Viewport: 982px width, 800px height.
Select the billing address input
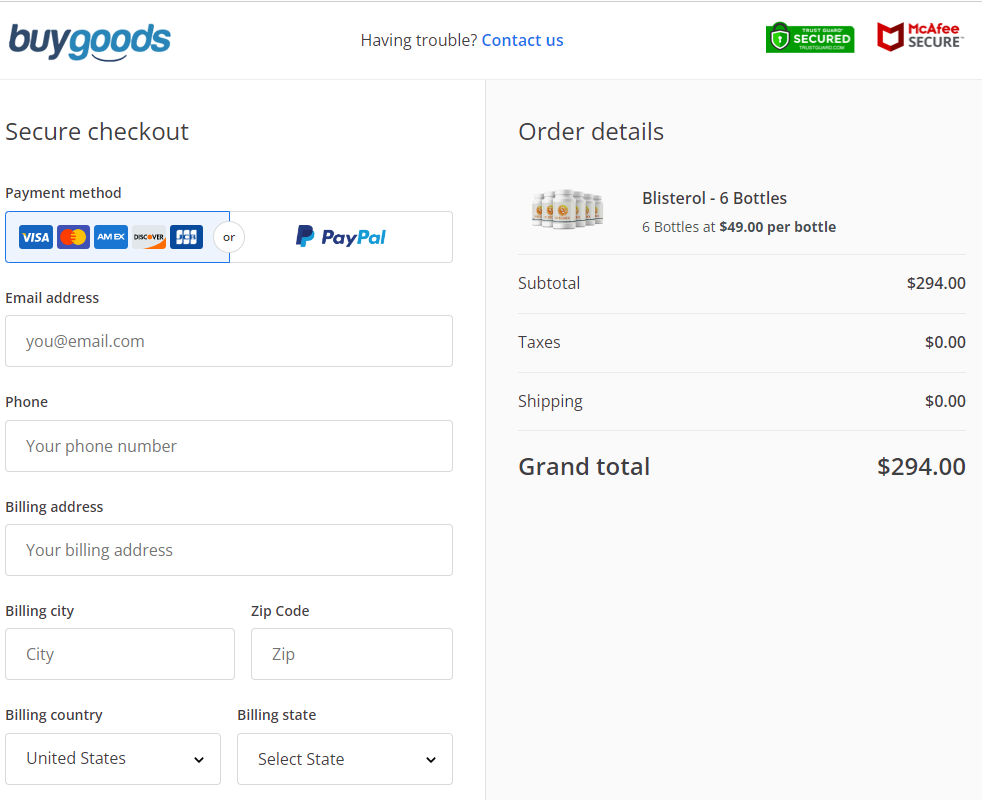coord(228,550)
